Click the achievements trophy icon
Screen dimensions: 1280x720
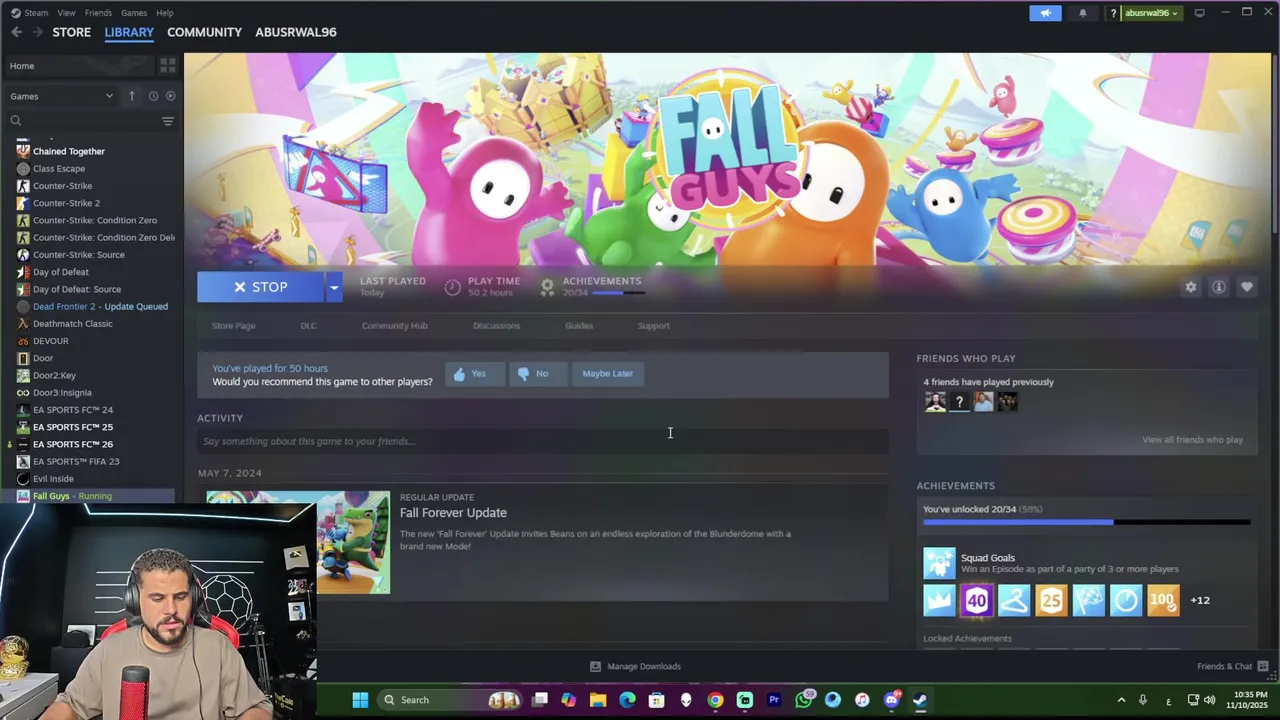pyautogui.click(x=547, y=287)
